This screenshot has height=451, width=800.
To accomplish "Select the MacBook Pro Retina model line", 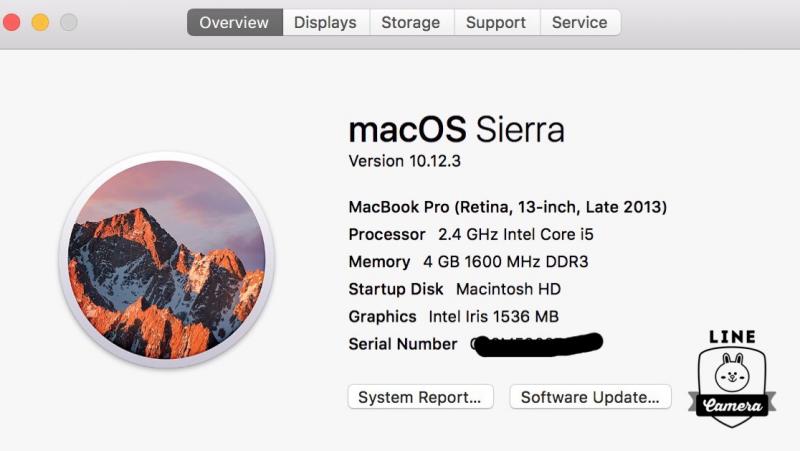I will tap(508, 207).
